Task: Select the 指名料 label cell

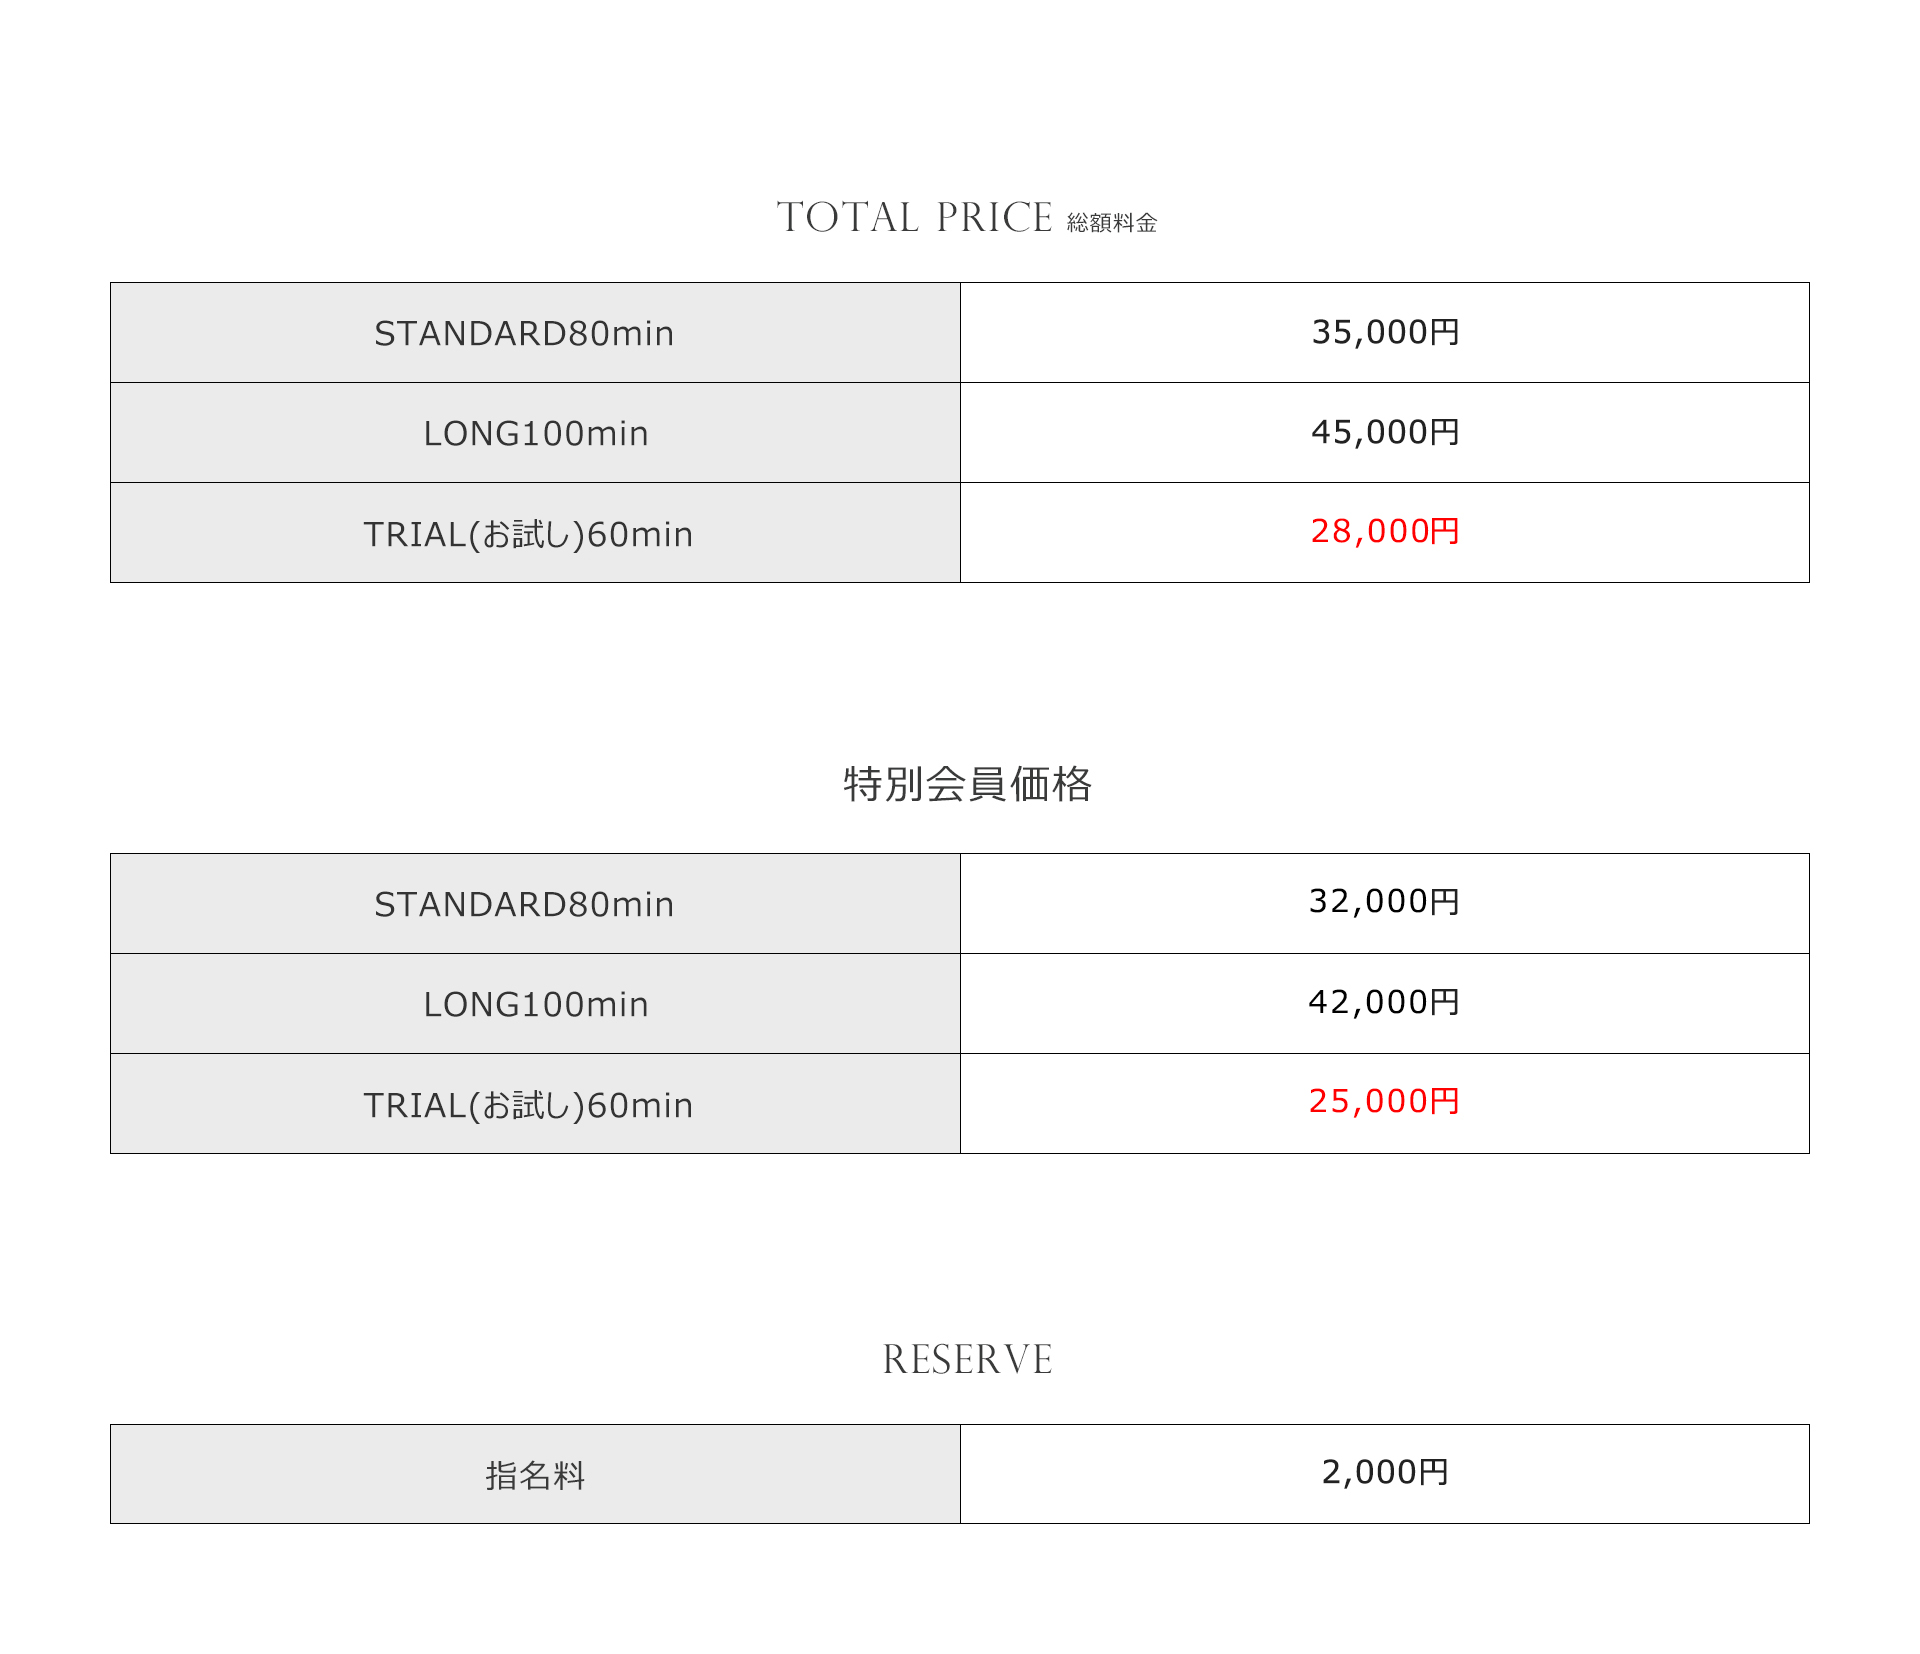Action: tap(535, 1474)
